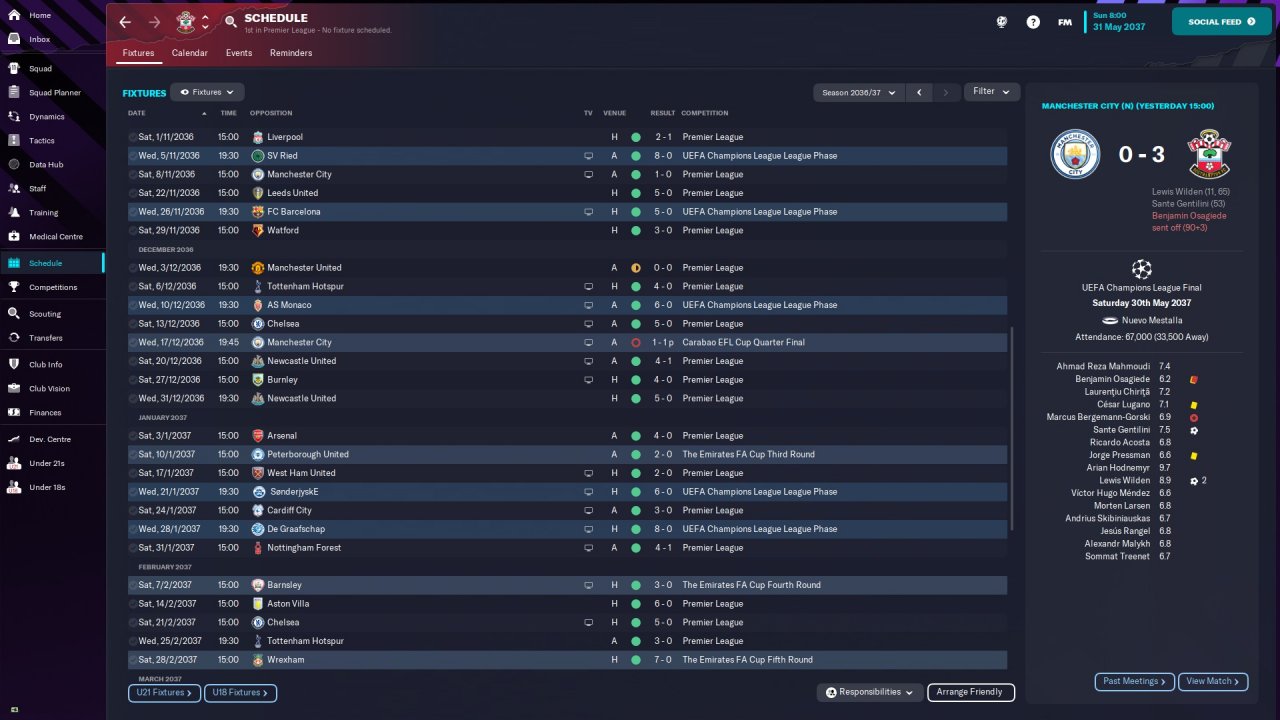This screenshot has width=1280, height=720.
Task: Toggle the check circle beside Wed, 21/1/2037
Action: pos(133,492)
